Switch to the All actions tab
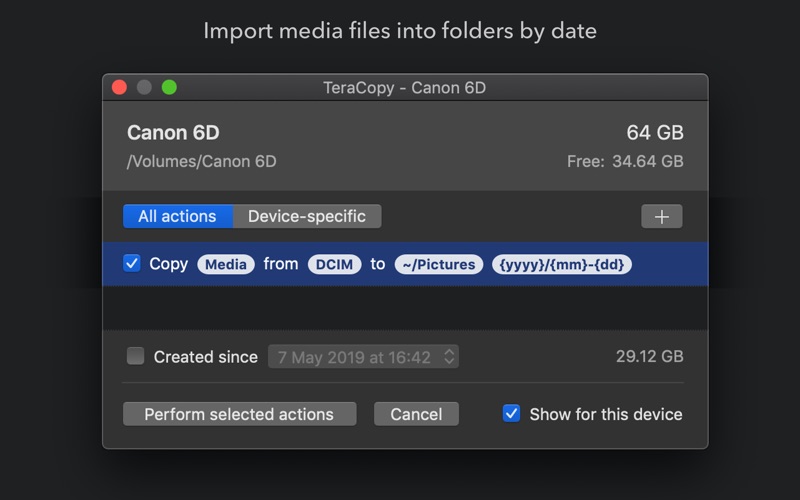800x500 pixels. (x=178, y=216)
